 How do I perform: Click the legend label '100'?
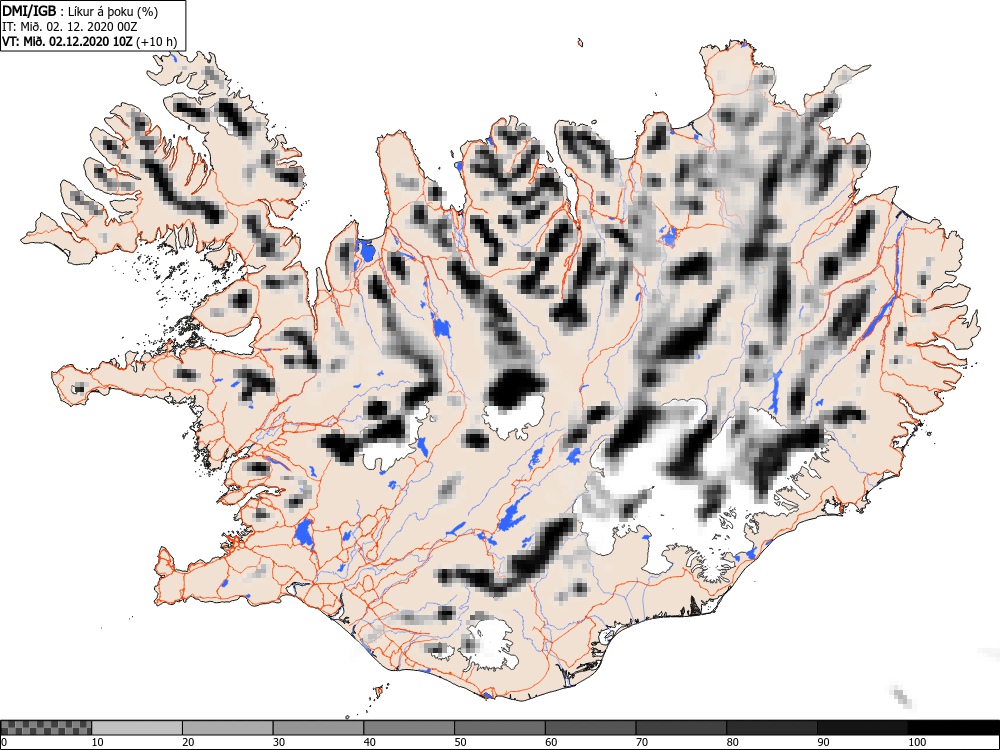[x=916, y=742]
